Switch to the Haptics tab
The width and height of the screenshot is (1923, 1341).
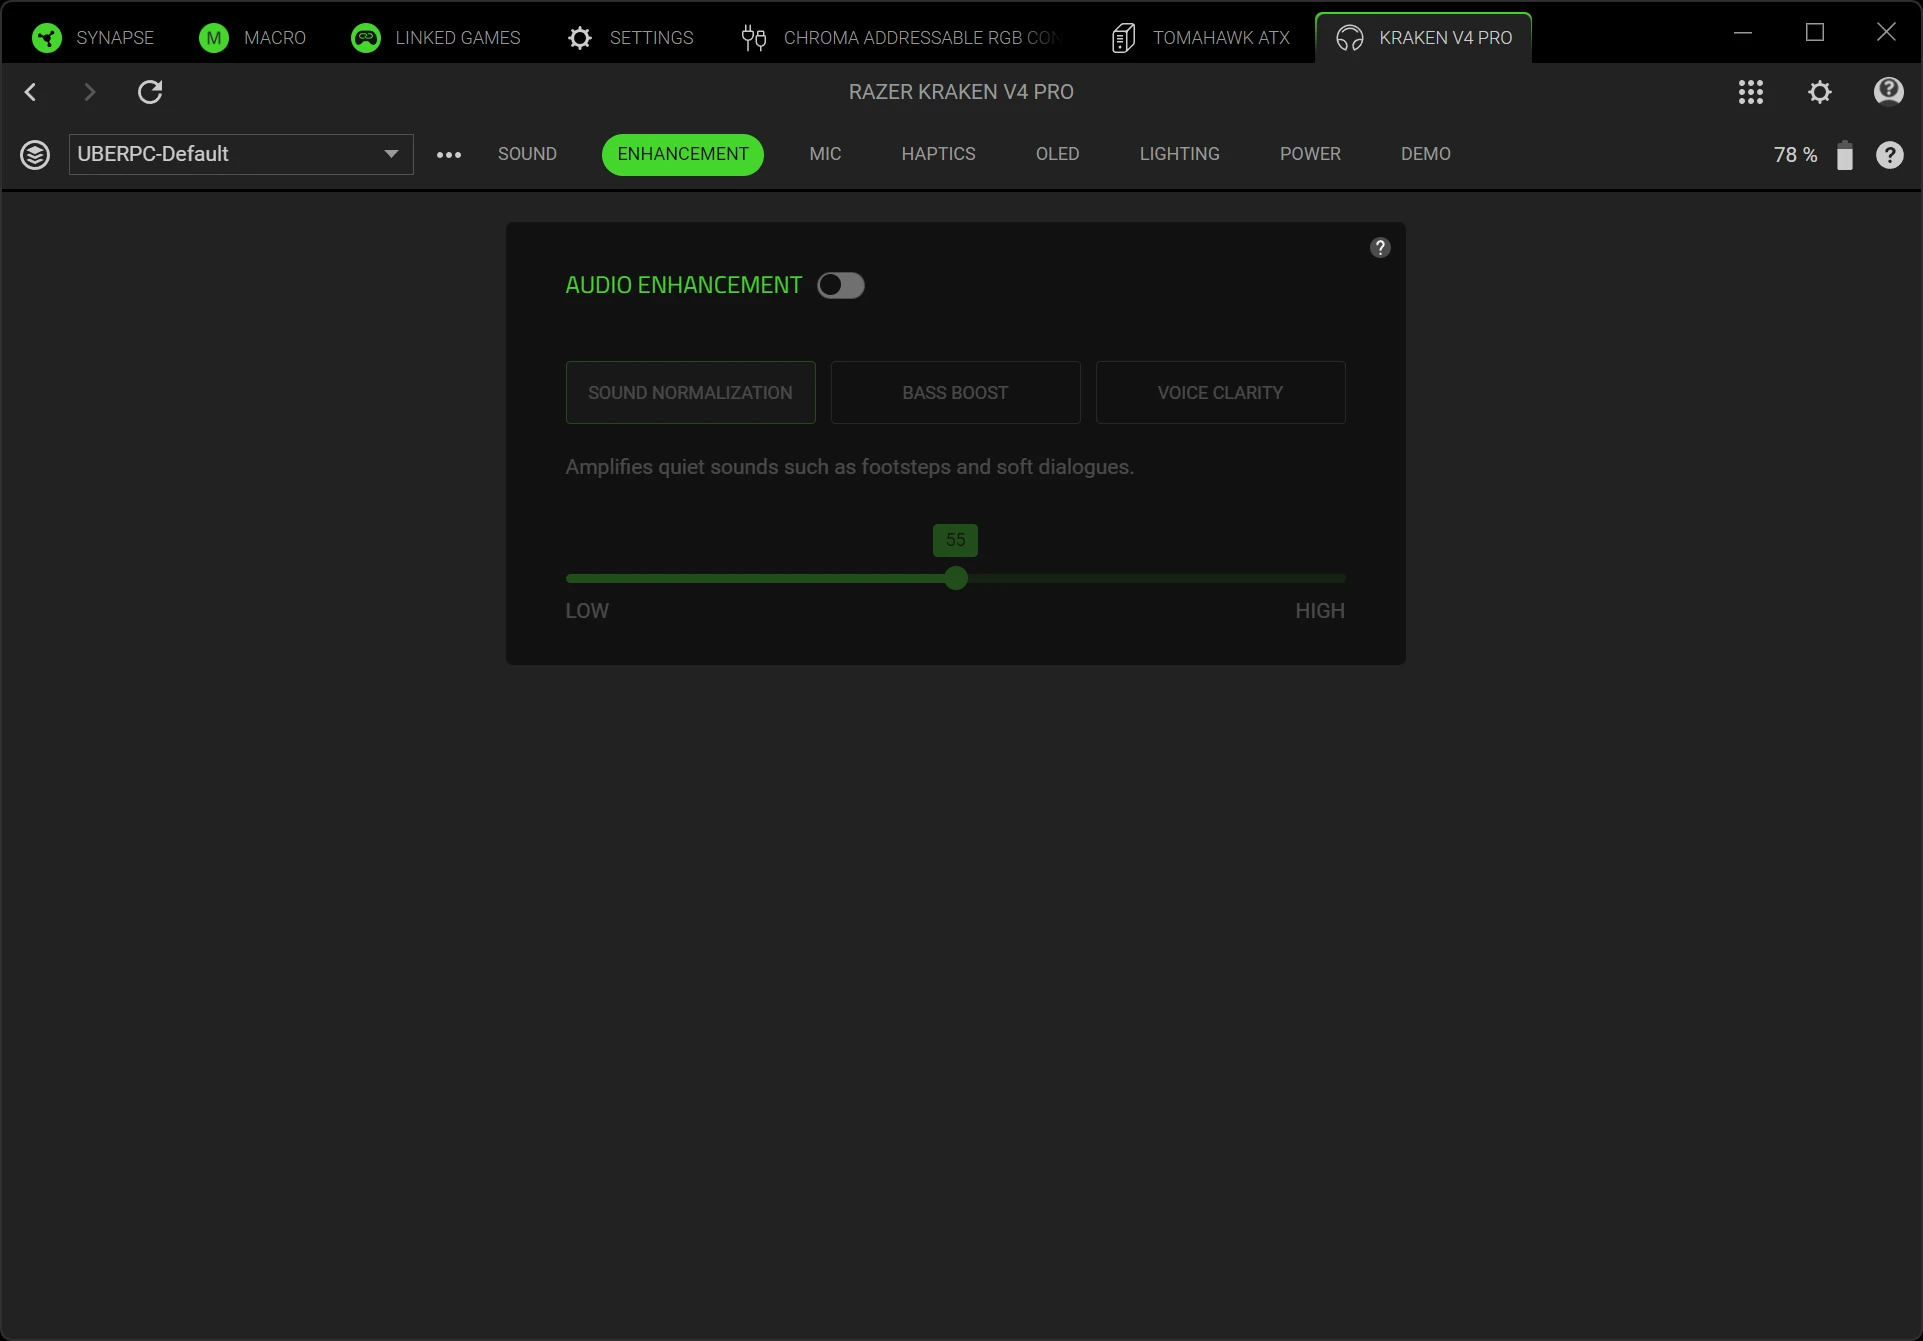click(x=939, y=154)
